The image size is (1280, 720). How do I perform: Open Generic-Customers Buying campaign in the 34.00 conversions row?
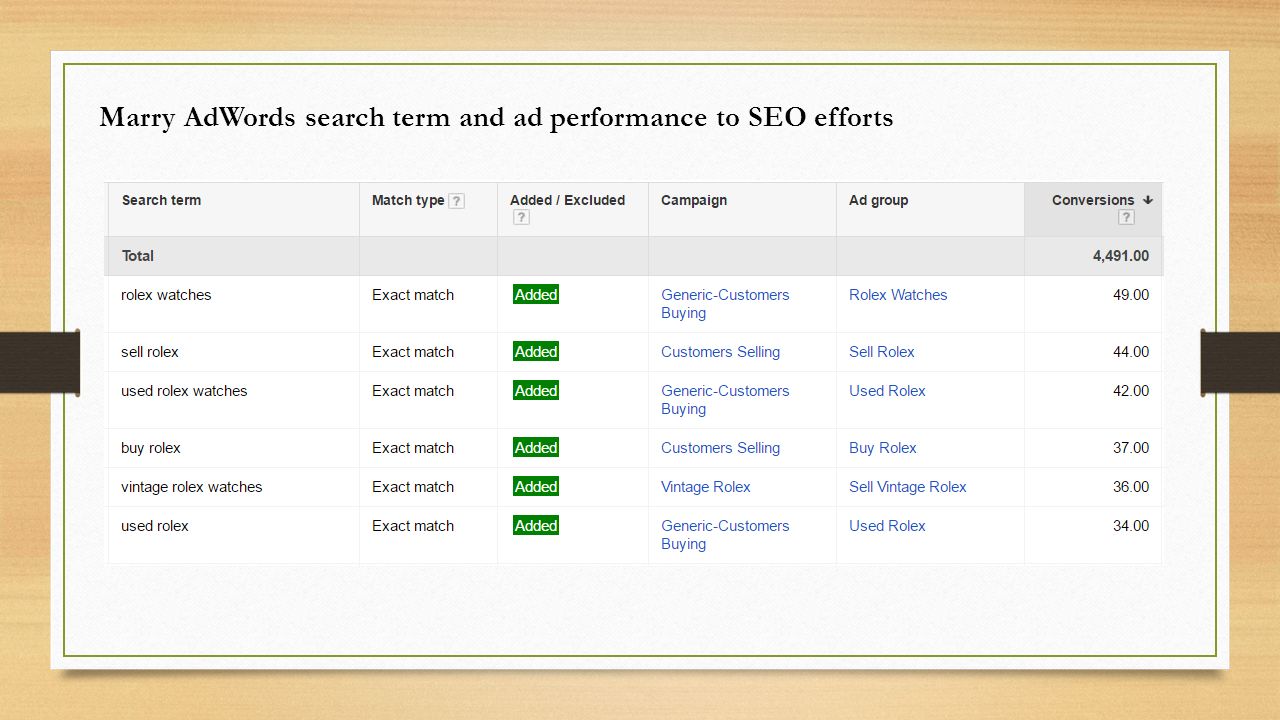coord(725,535)
